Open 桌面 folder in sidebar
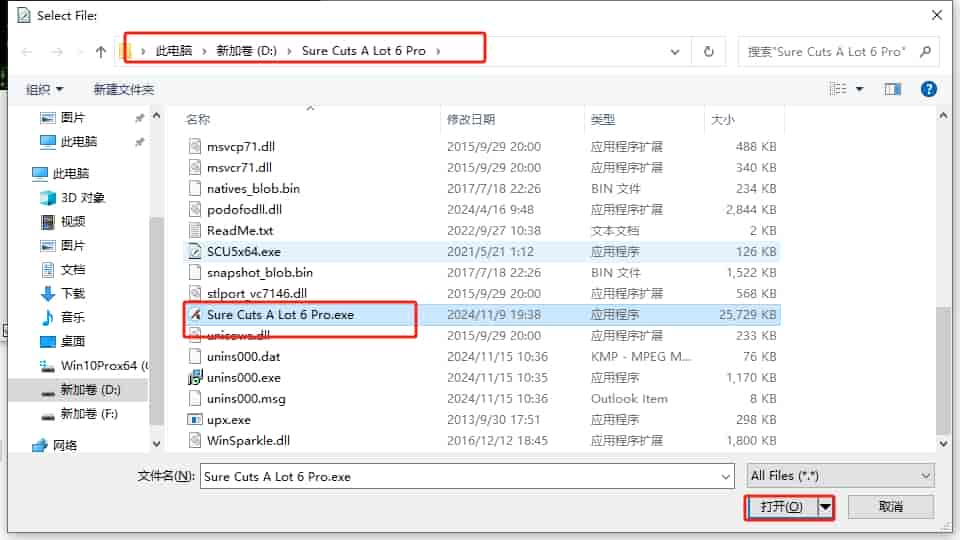The width and height of the screenshot is (960, 540). [73, 341]
